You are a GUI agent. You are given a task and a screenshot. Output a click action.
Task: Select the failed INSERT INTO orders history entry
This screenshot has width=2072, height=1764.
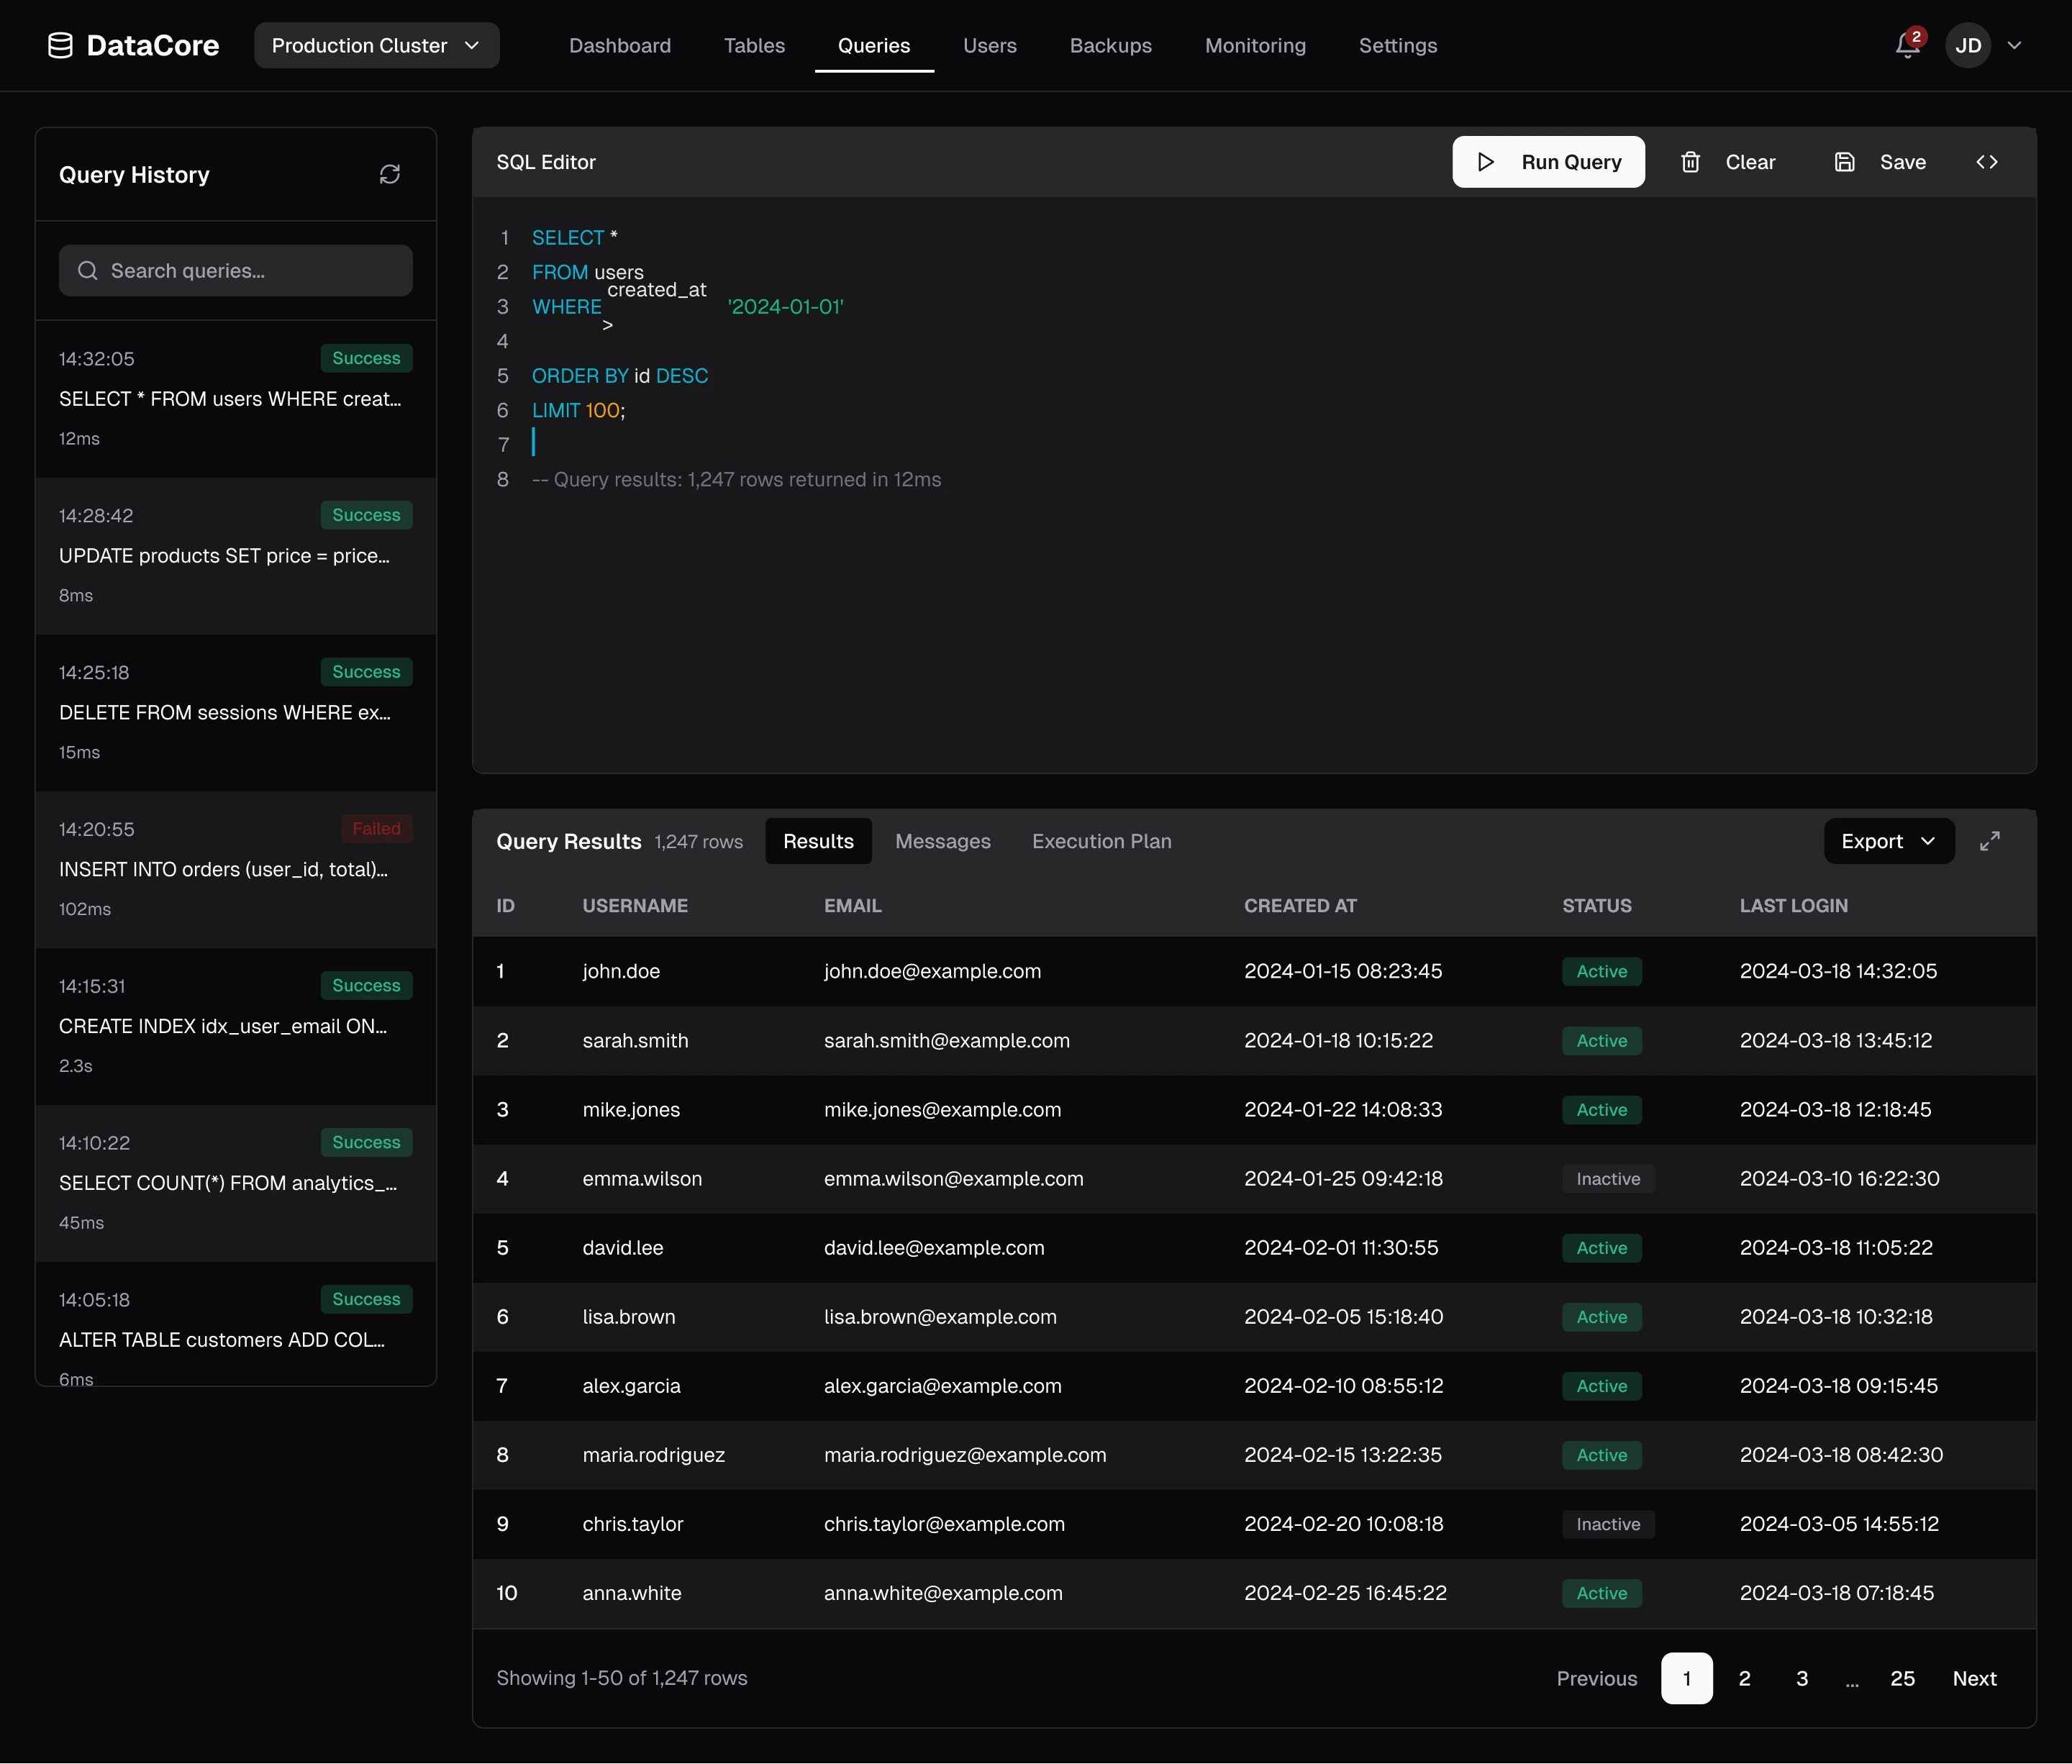(x=236, y=869)
